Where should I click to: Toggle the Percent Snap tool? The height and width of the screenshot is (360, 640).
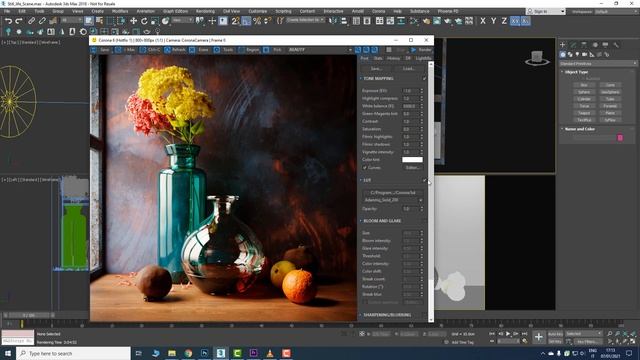(257, 21)
